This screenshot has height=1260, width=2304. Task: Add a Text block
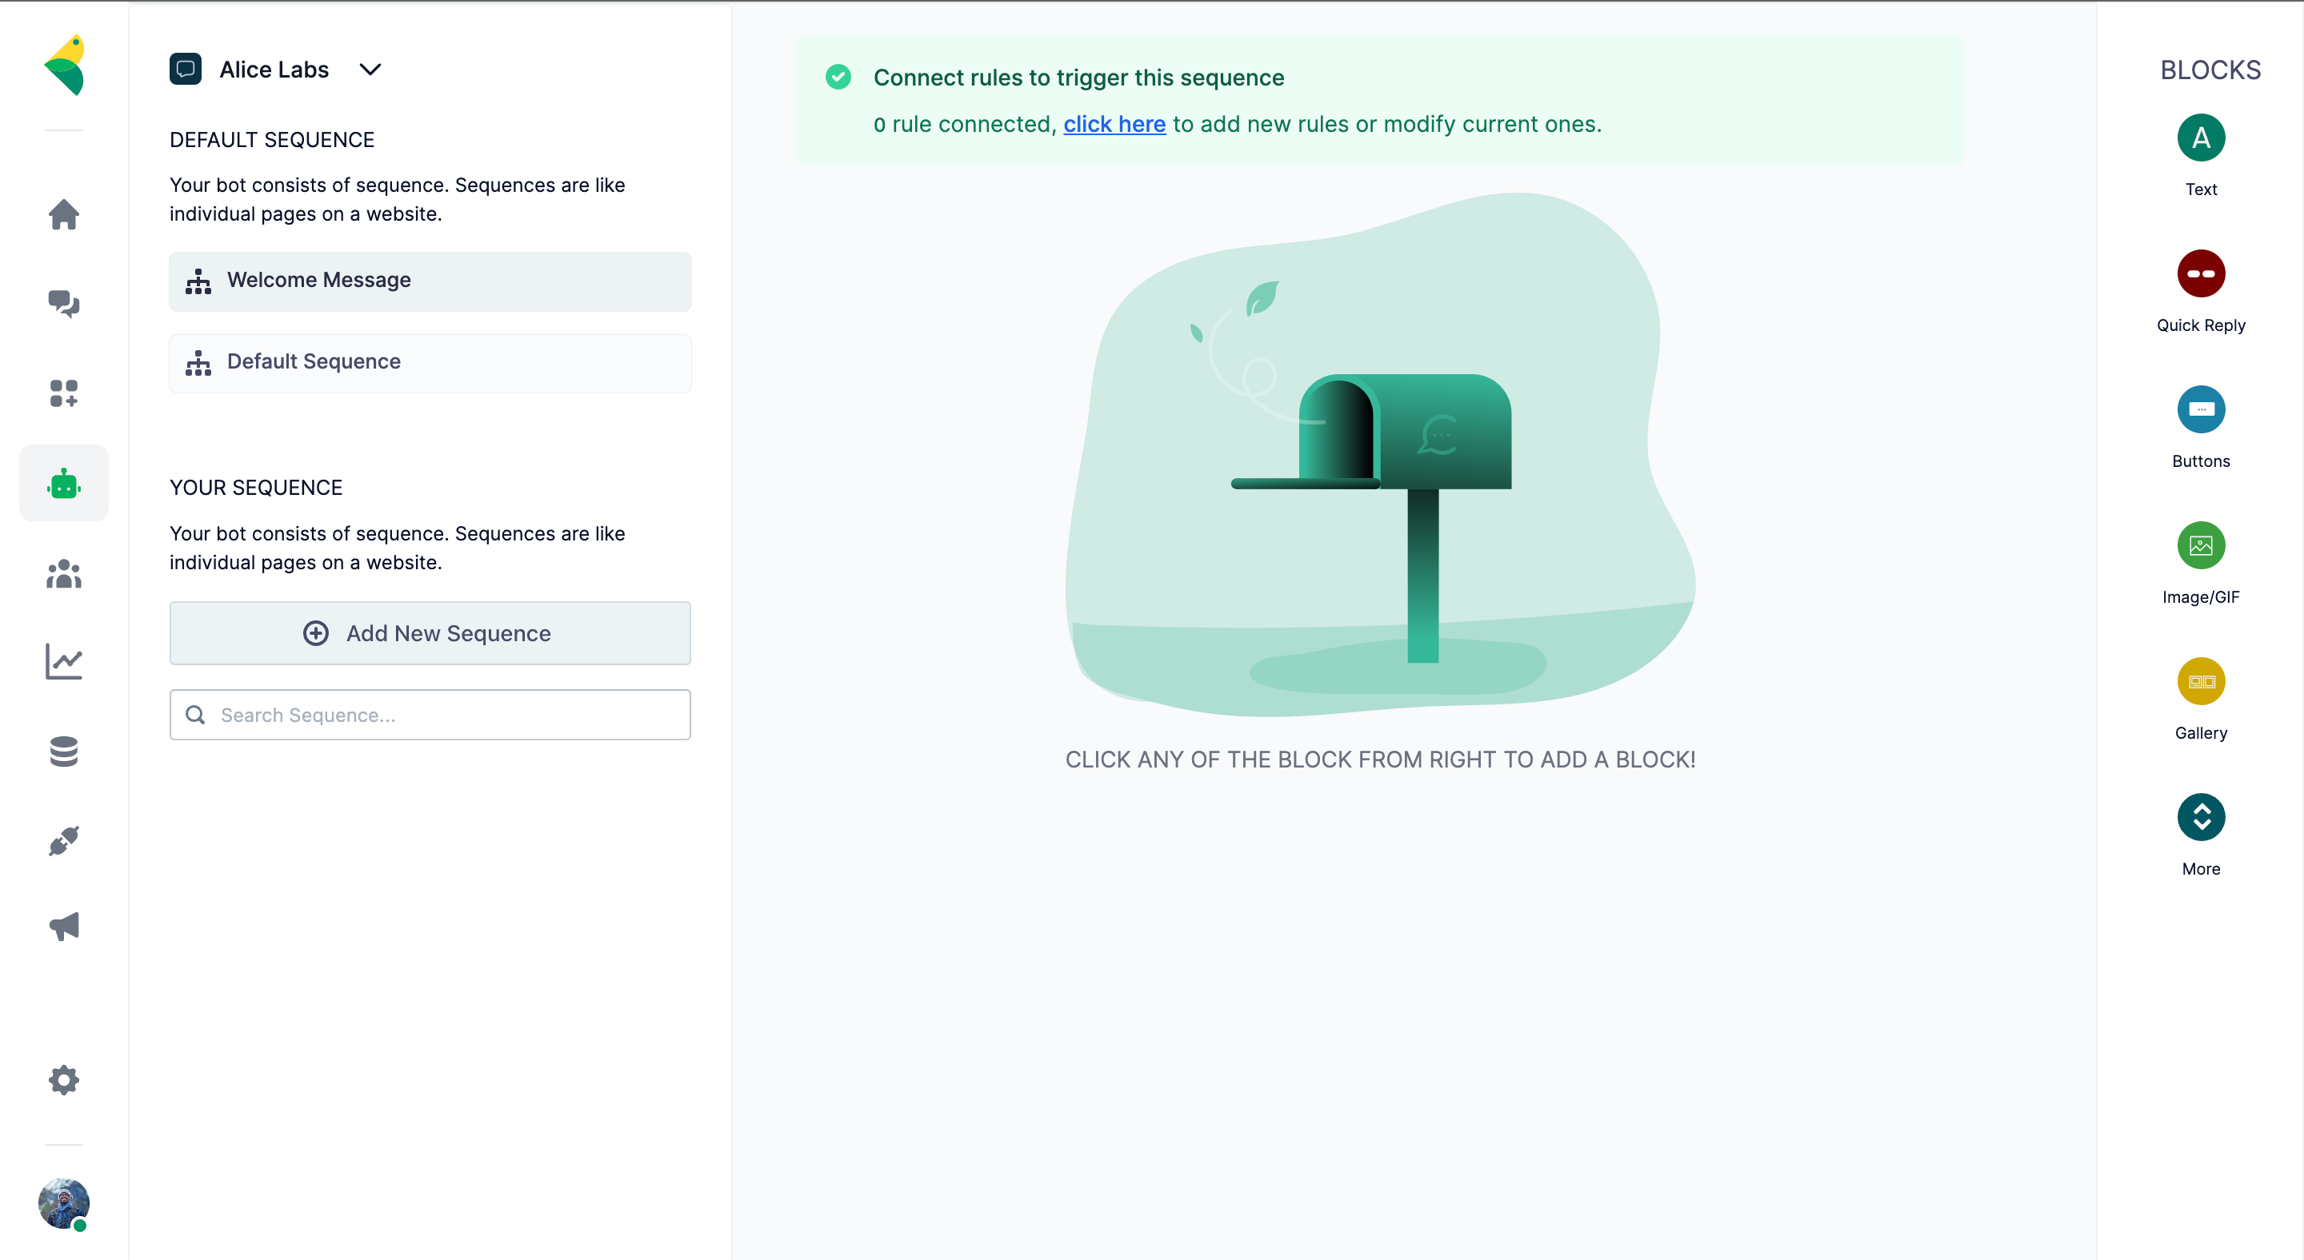[x=2200, y=138]
